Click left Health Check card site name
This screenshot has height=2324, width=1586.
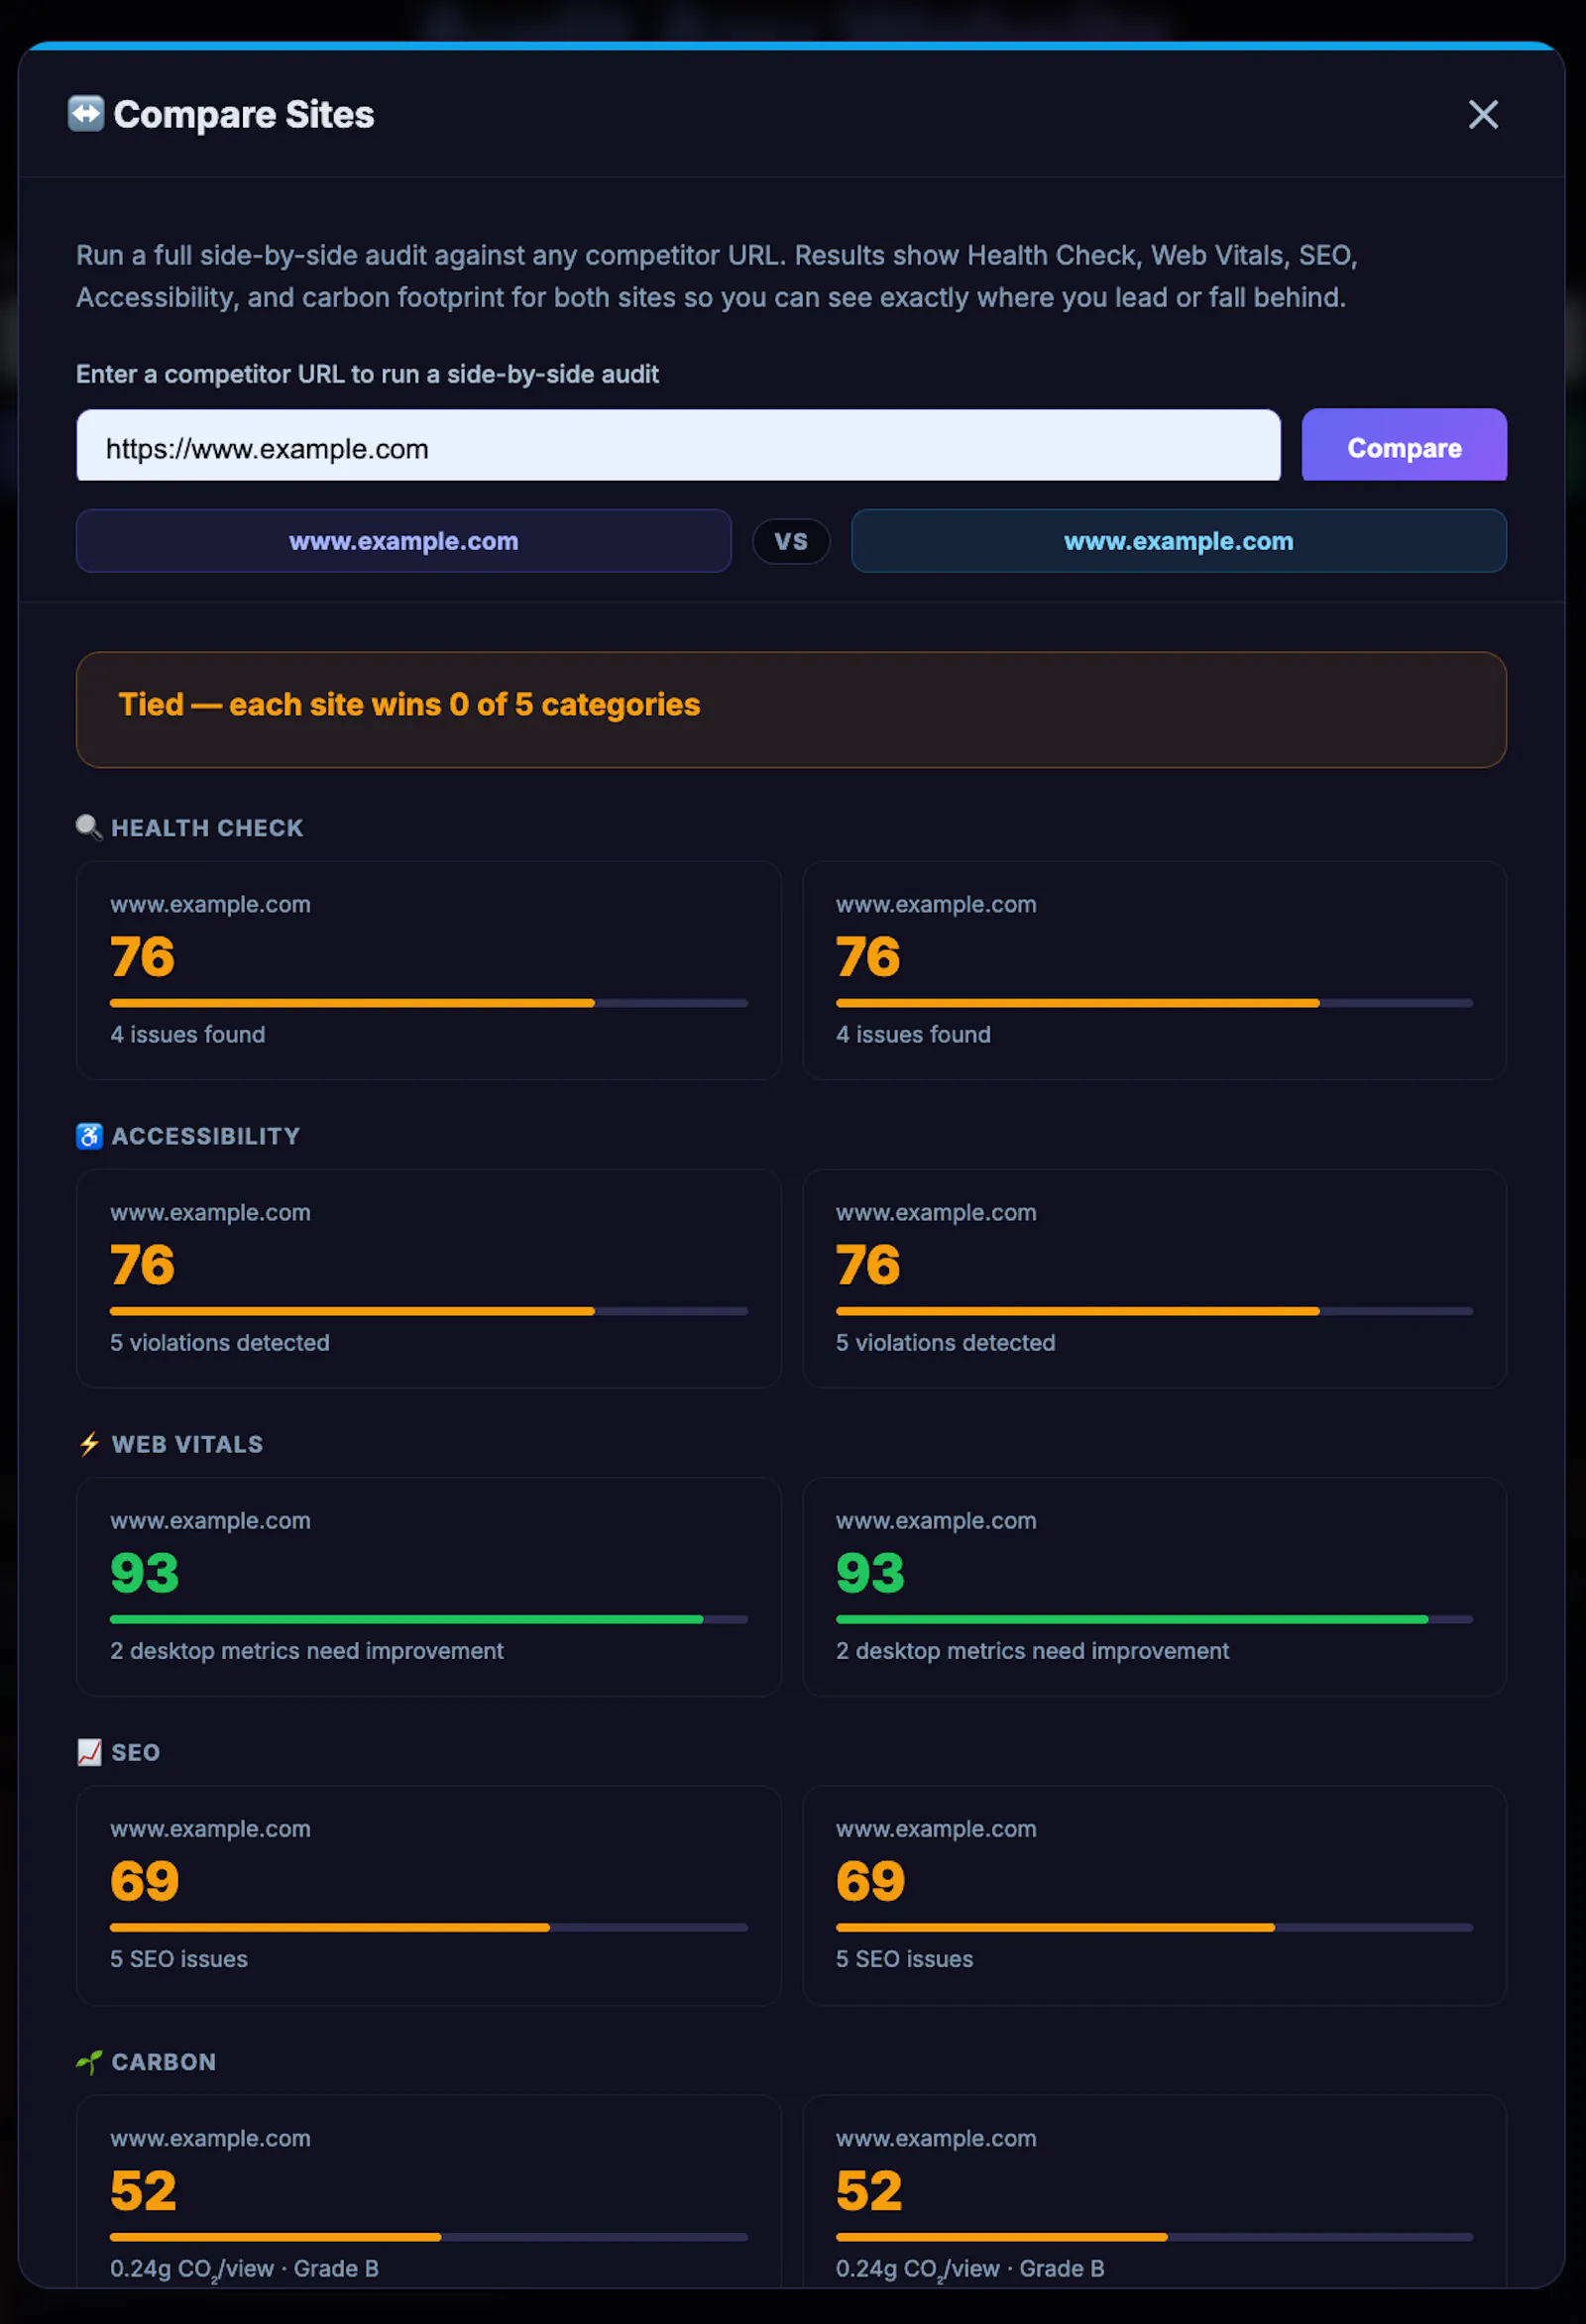[210, 904]
